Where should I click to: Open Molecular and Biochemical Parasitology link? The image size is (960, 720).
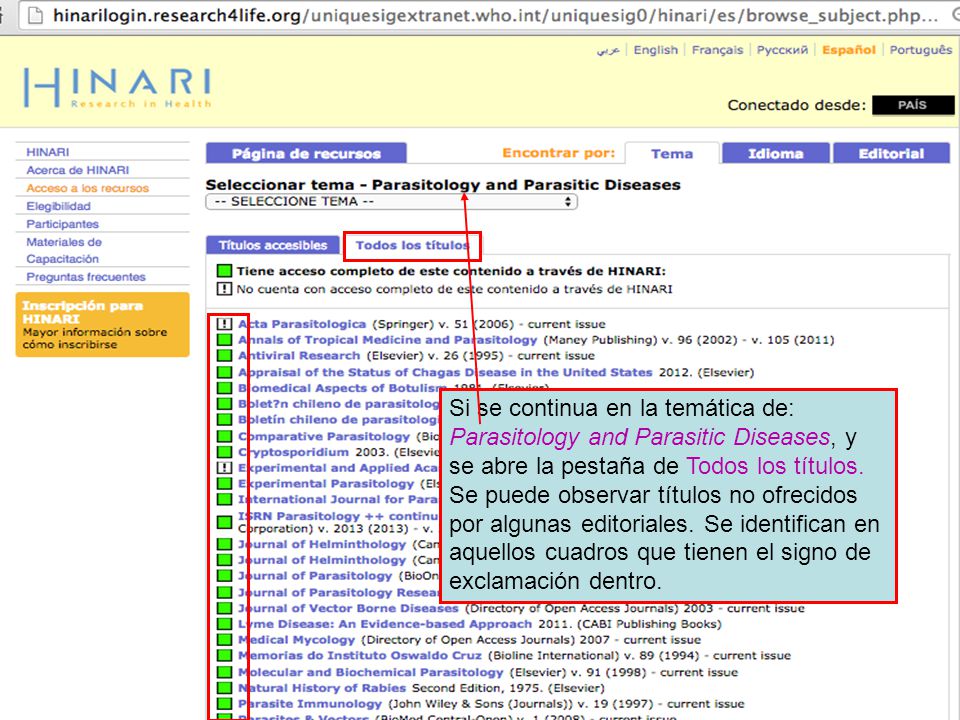370,672
